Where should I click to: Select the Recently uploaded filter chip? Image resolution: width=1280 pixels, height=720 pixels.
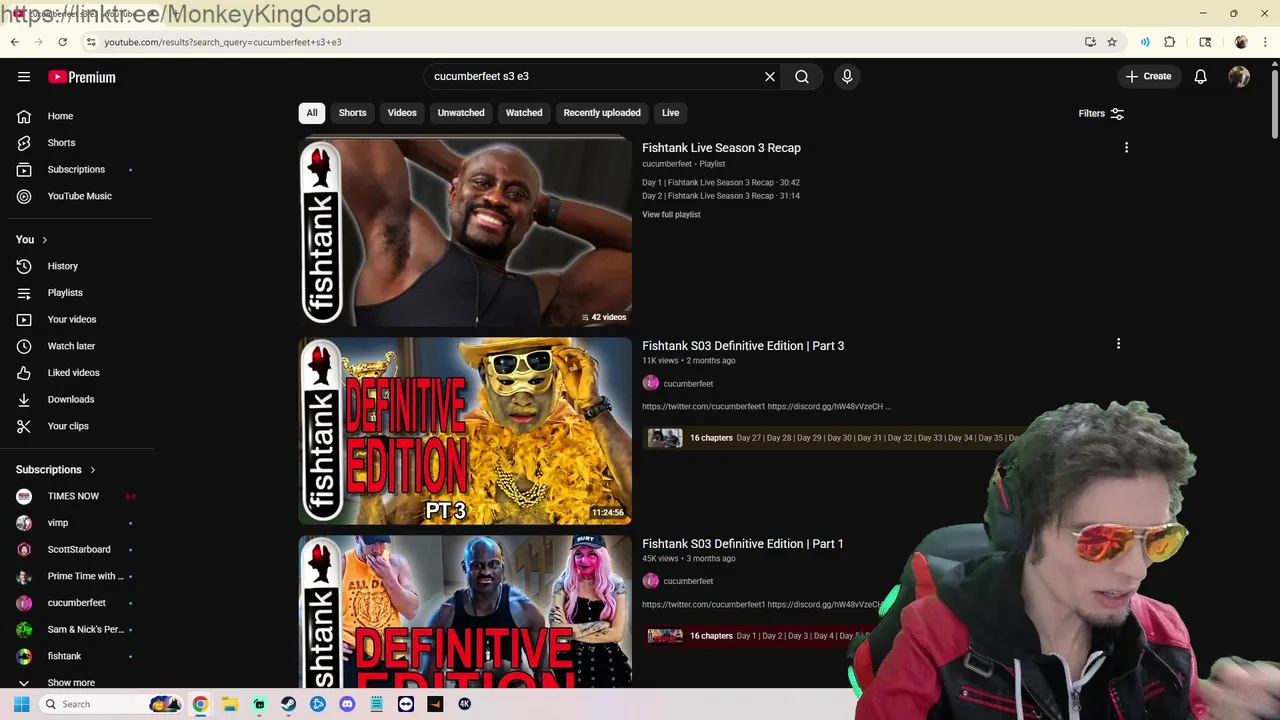pyautogui.click(x=602, y=113)
